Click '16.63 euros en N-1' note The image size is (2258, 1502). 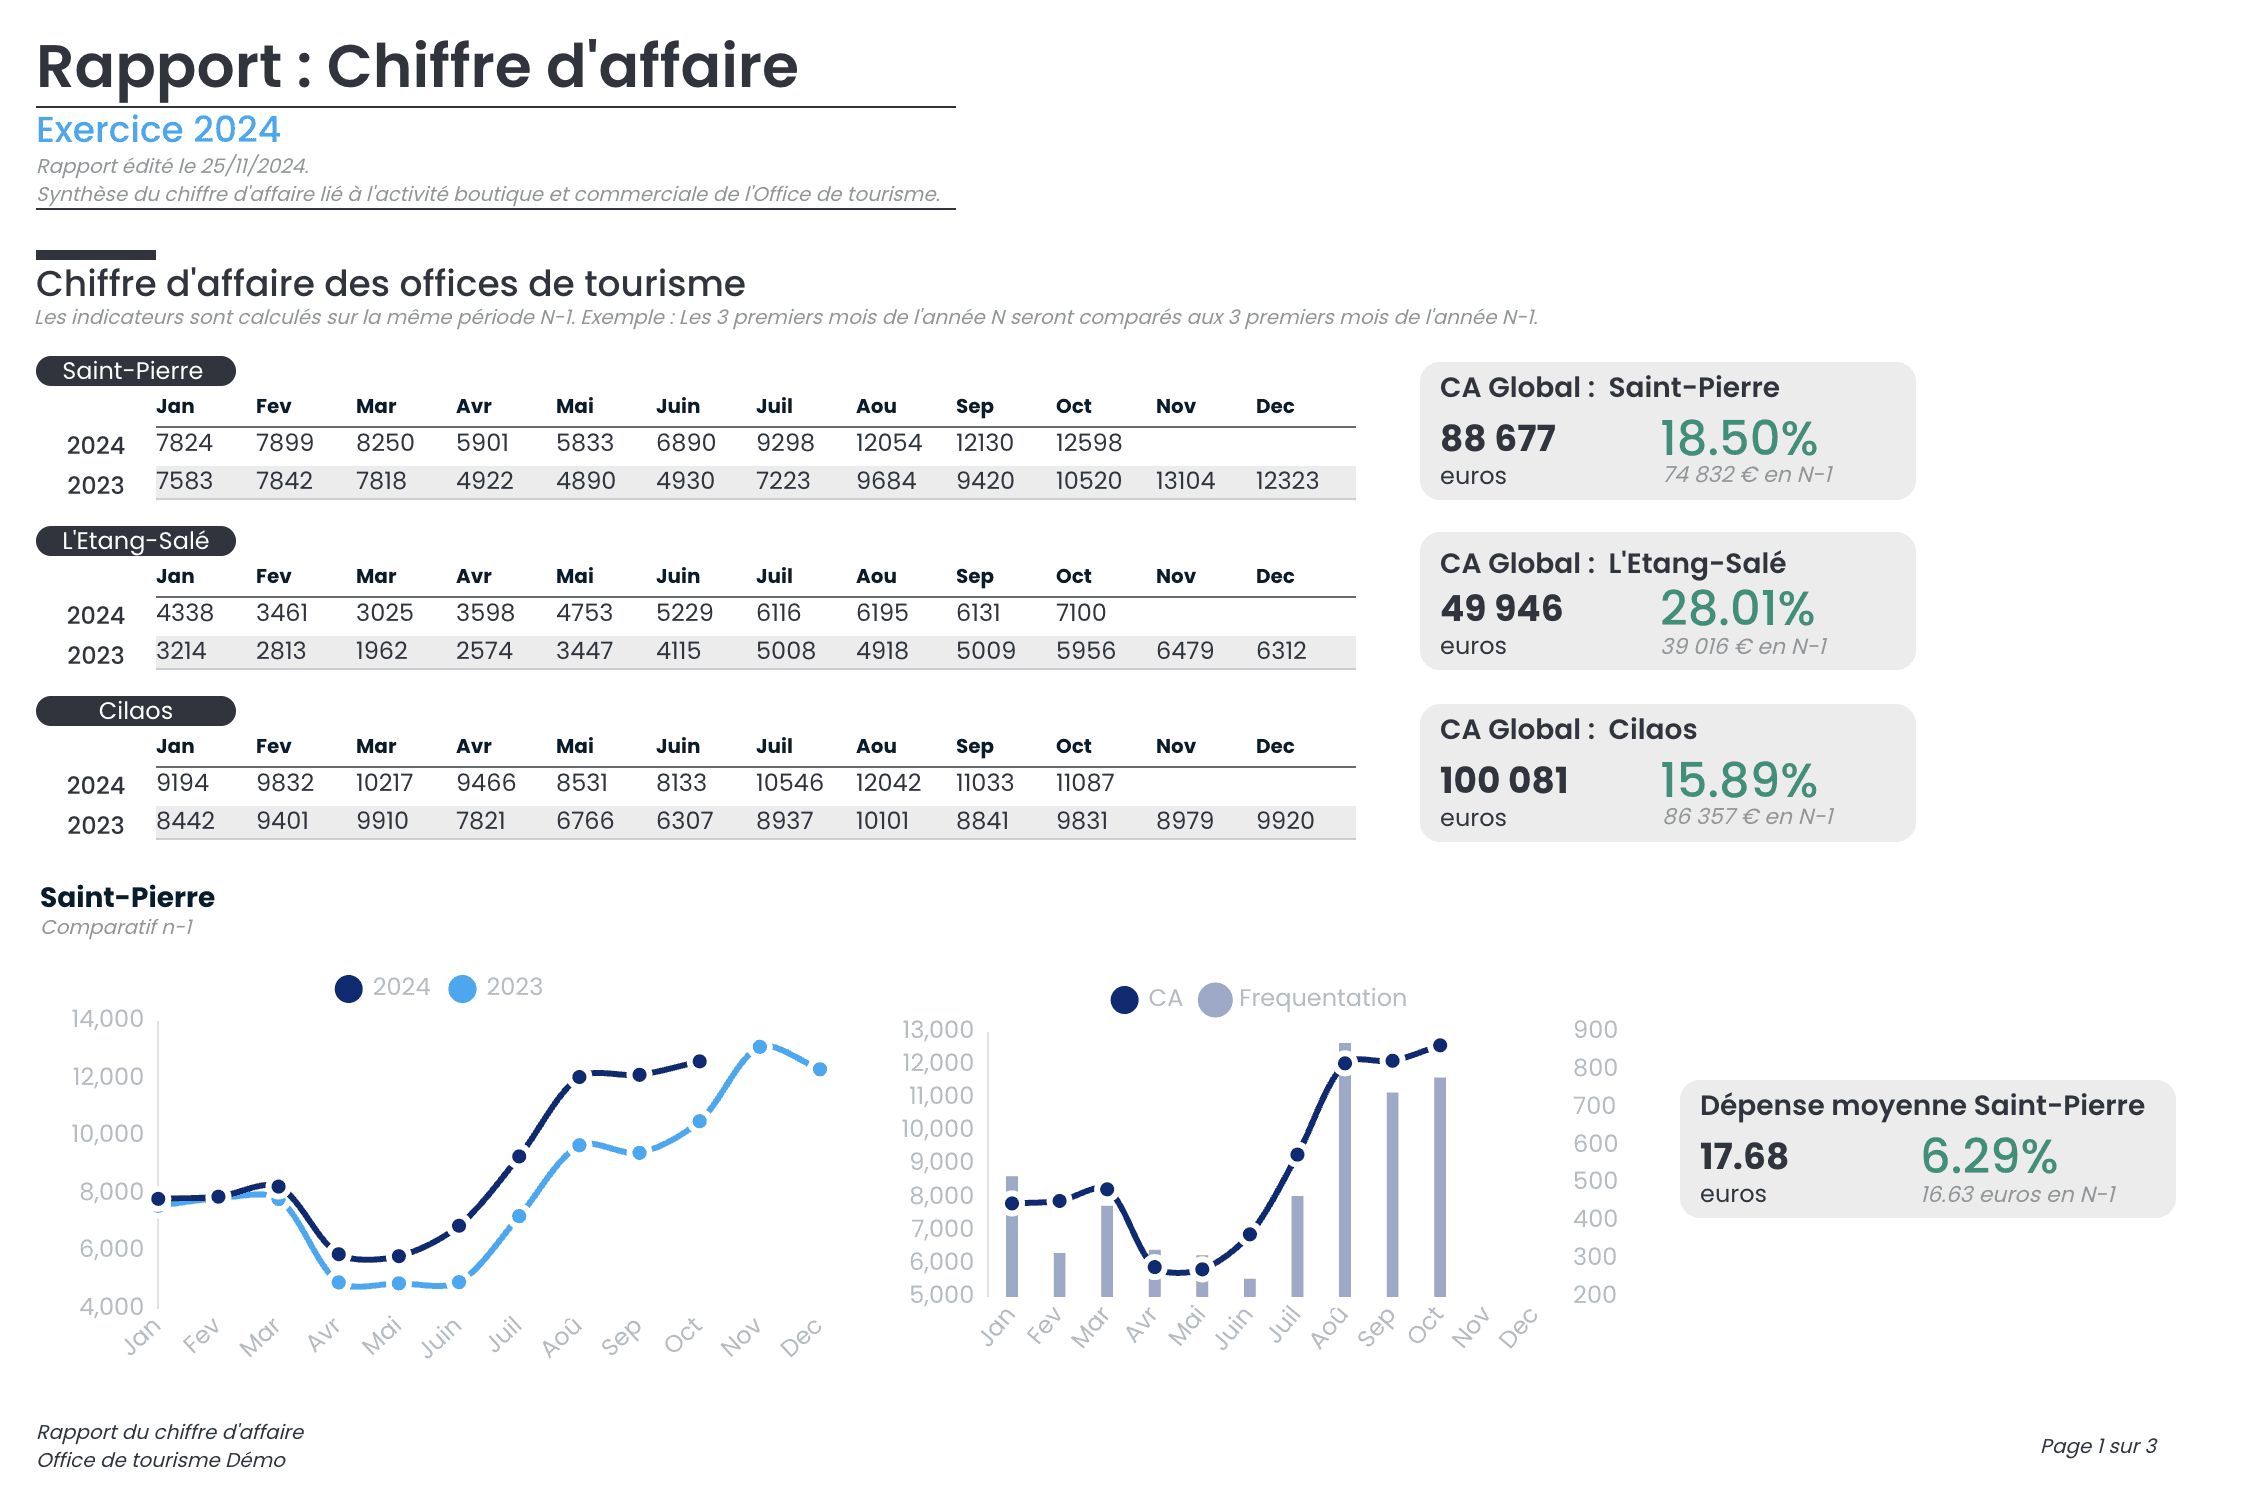click(x=2019, y=1195)
